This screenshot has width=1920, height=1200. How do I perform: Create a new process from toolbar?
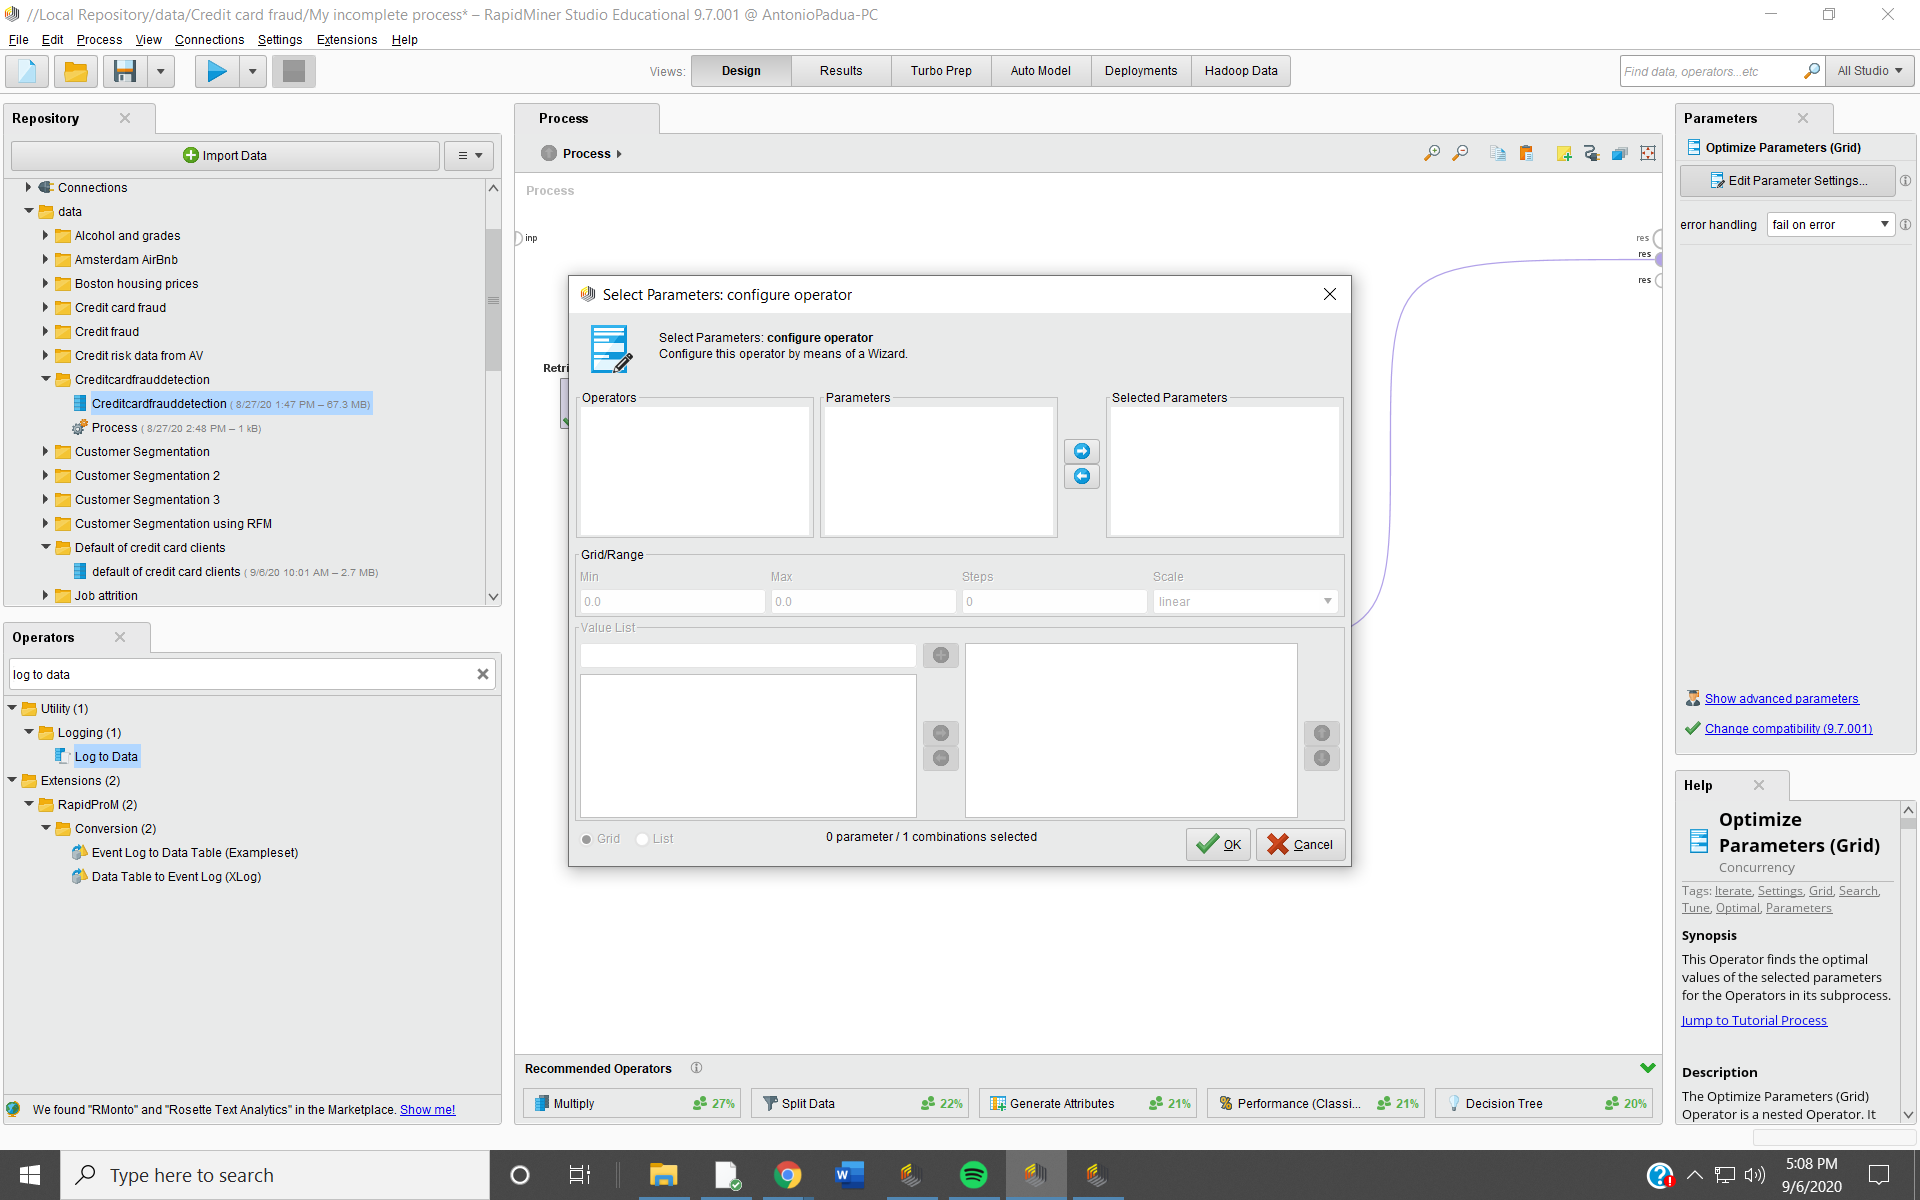tap(28, 71)
